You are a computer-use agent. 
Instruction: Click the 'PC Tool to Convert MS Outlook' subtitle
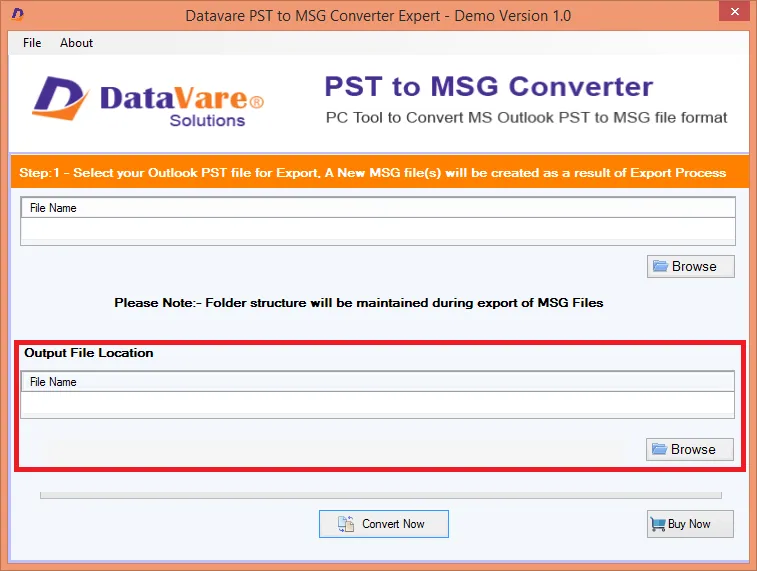pos(526,117)
